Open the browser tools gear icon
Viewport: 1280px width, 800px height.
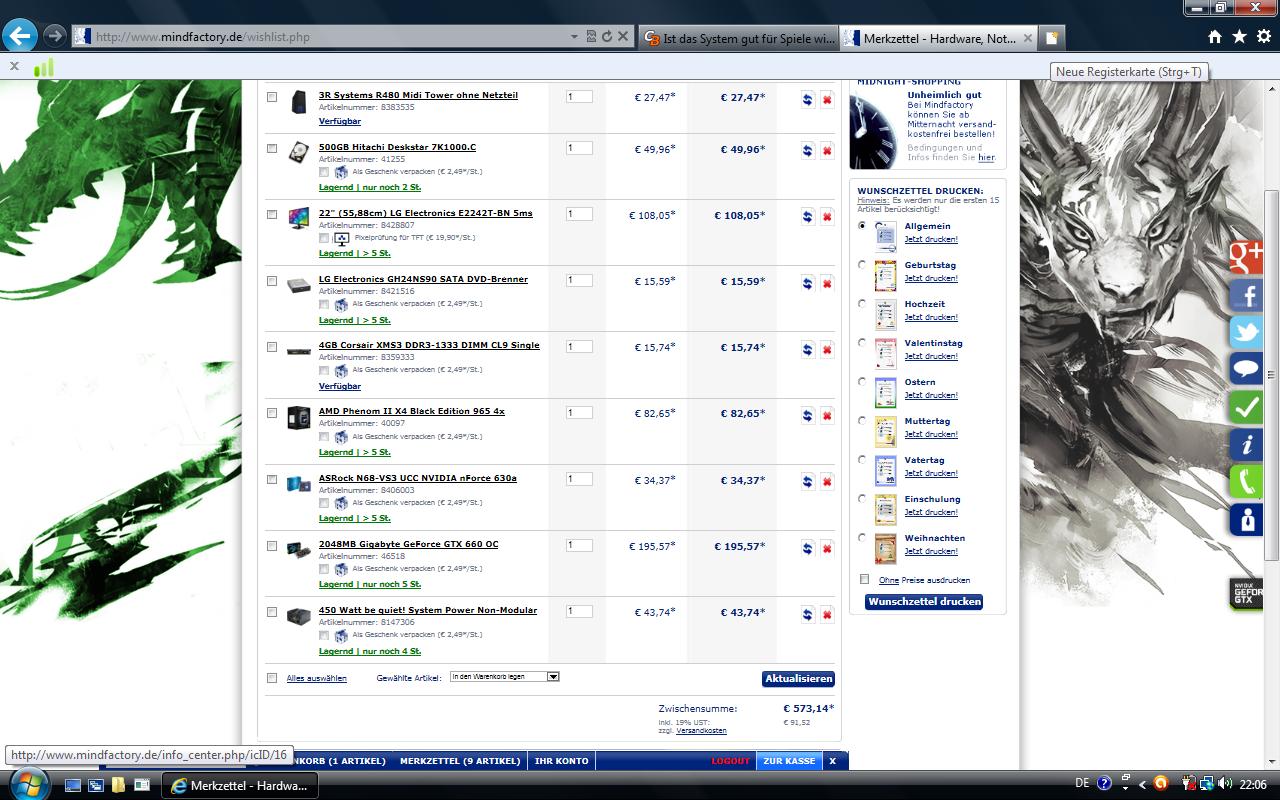click(x=1263, y=37)
